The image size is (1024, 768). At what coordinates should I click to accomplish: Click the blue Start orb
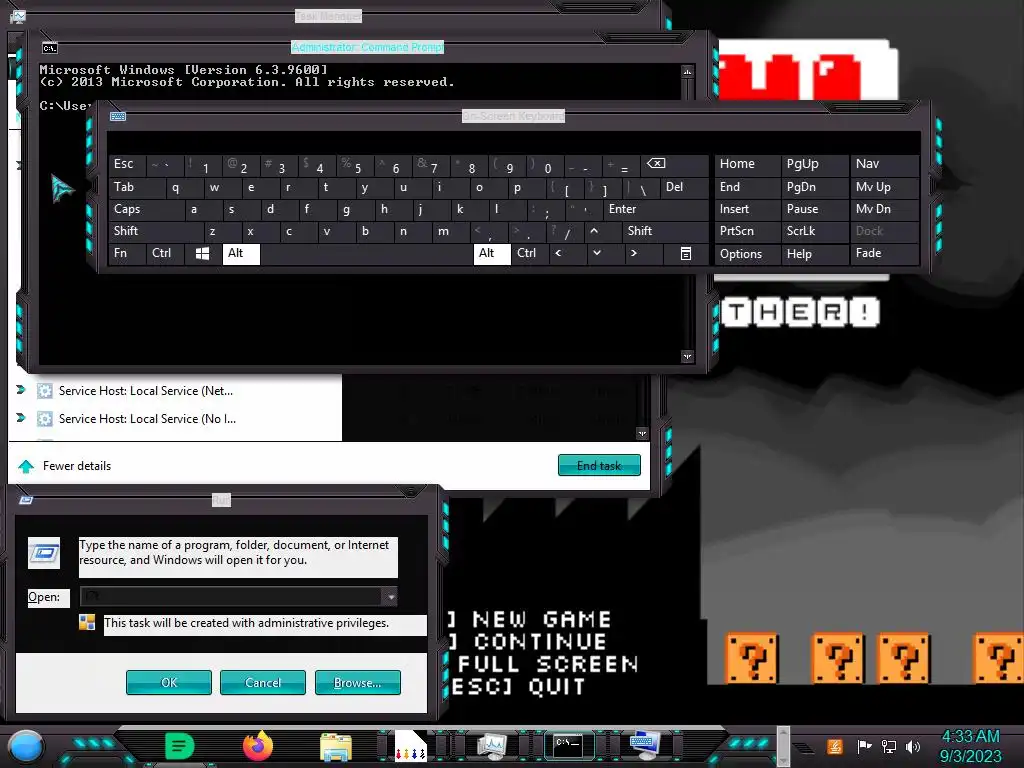point(25,746)
